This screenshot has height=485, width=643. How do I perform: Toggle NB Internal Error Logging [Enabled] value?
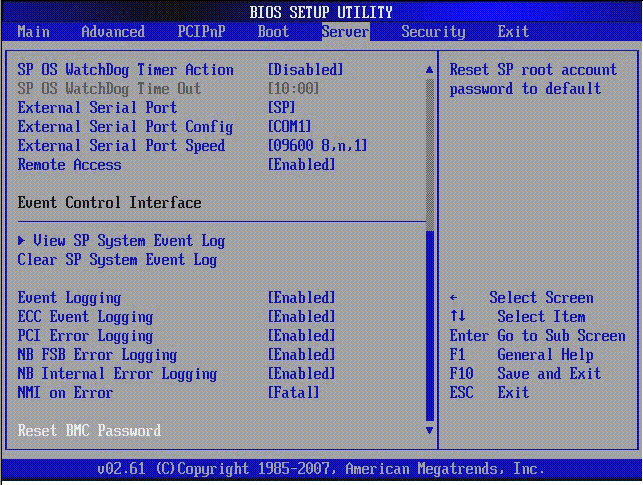pyautogui.click(x=301, y=373)
